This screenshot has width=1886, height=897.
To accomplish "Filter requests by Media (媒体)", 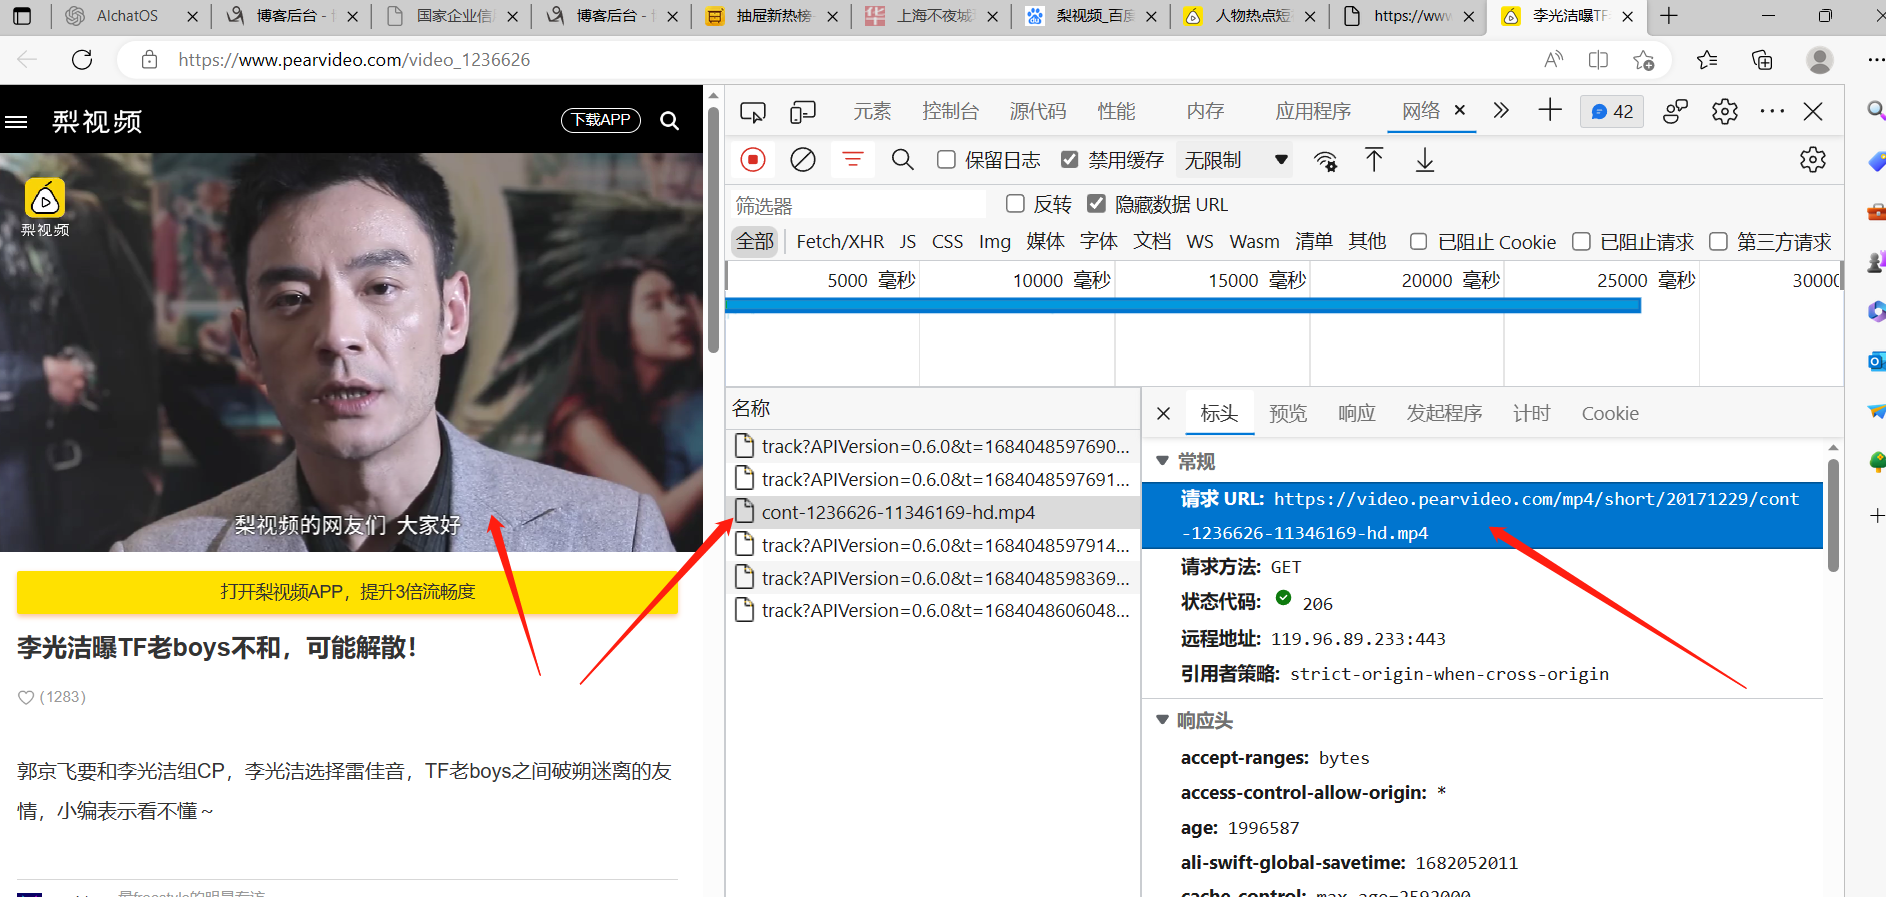I will (x=1045, y=242).
